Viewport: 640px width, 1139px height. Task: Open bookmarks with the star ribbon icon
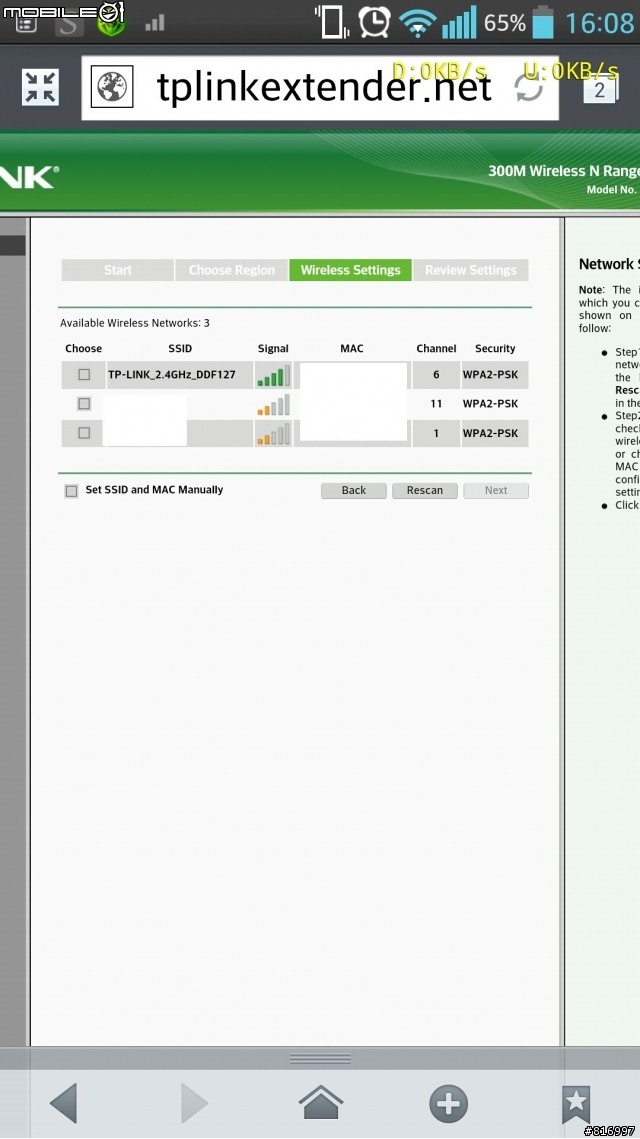tap(576, 1104)
